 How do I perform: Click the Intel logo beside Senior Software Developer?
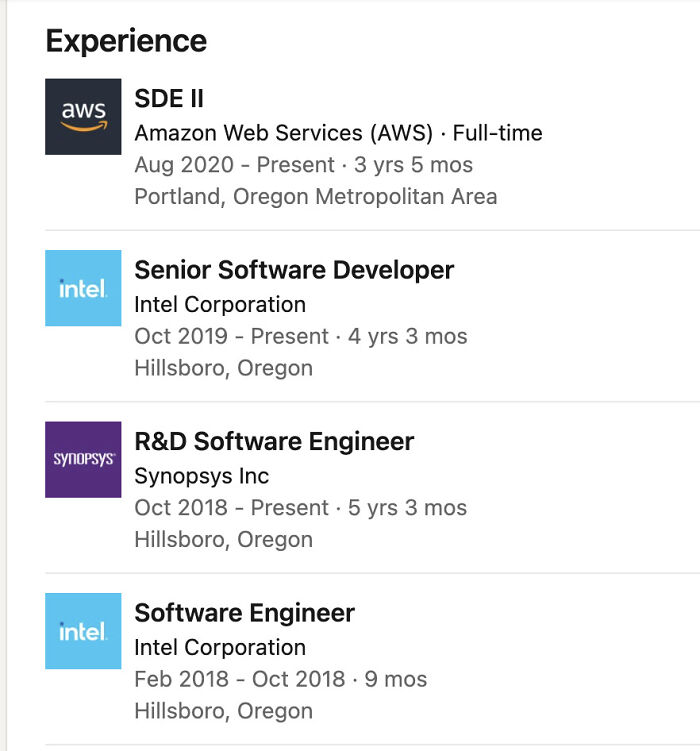(83, 288)
